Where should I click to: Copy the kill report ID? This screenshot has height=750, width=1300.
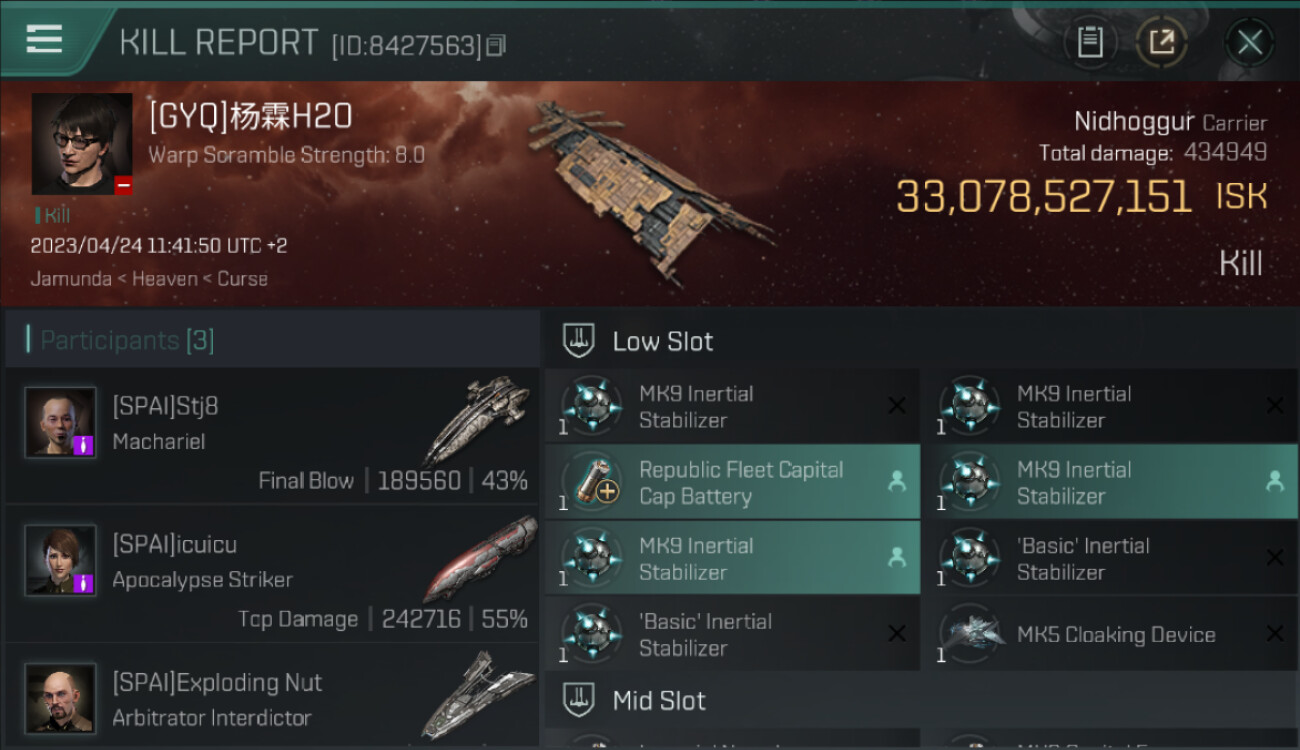point(496,45)
